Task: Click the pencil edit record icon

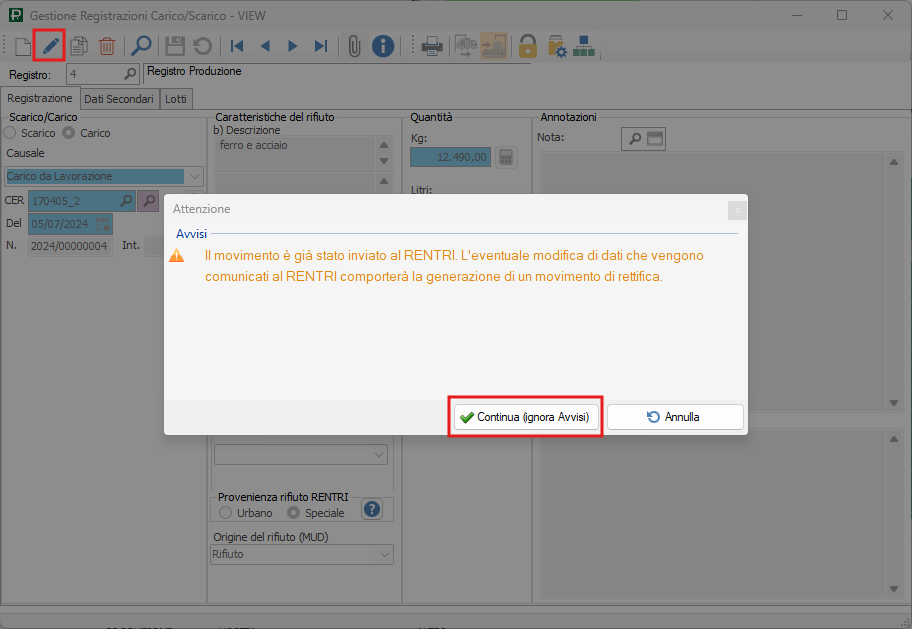Action: tap(50, 45)
